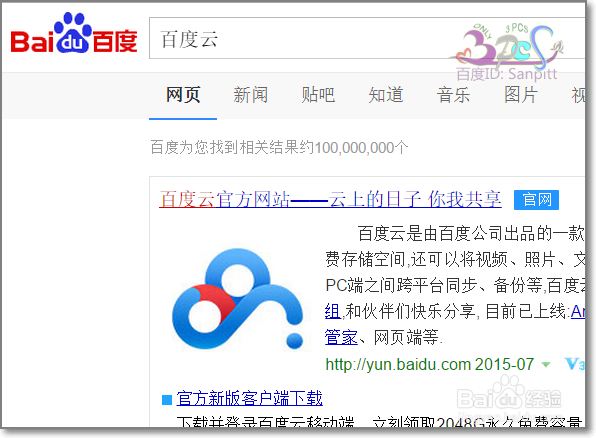Go to the 知道 tab
This screenshot has width=596, height=438.
coord(386,95)
